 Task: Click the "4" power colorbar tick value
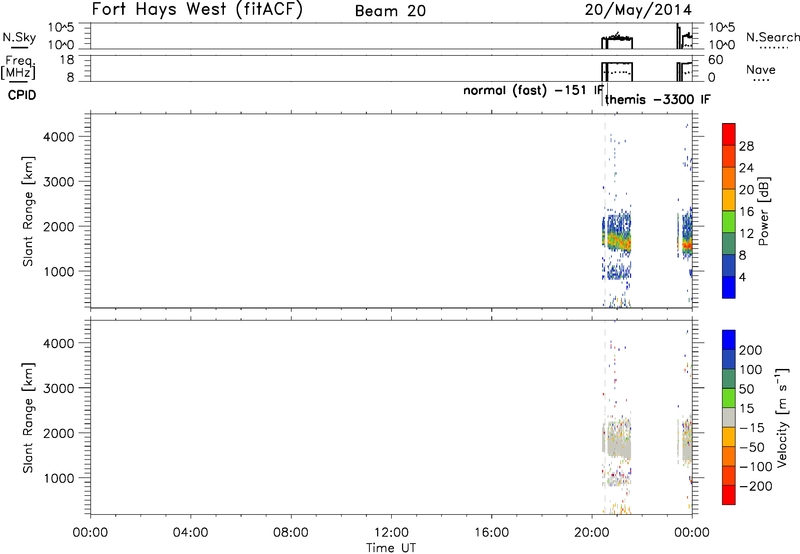tap(742, 277)
